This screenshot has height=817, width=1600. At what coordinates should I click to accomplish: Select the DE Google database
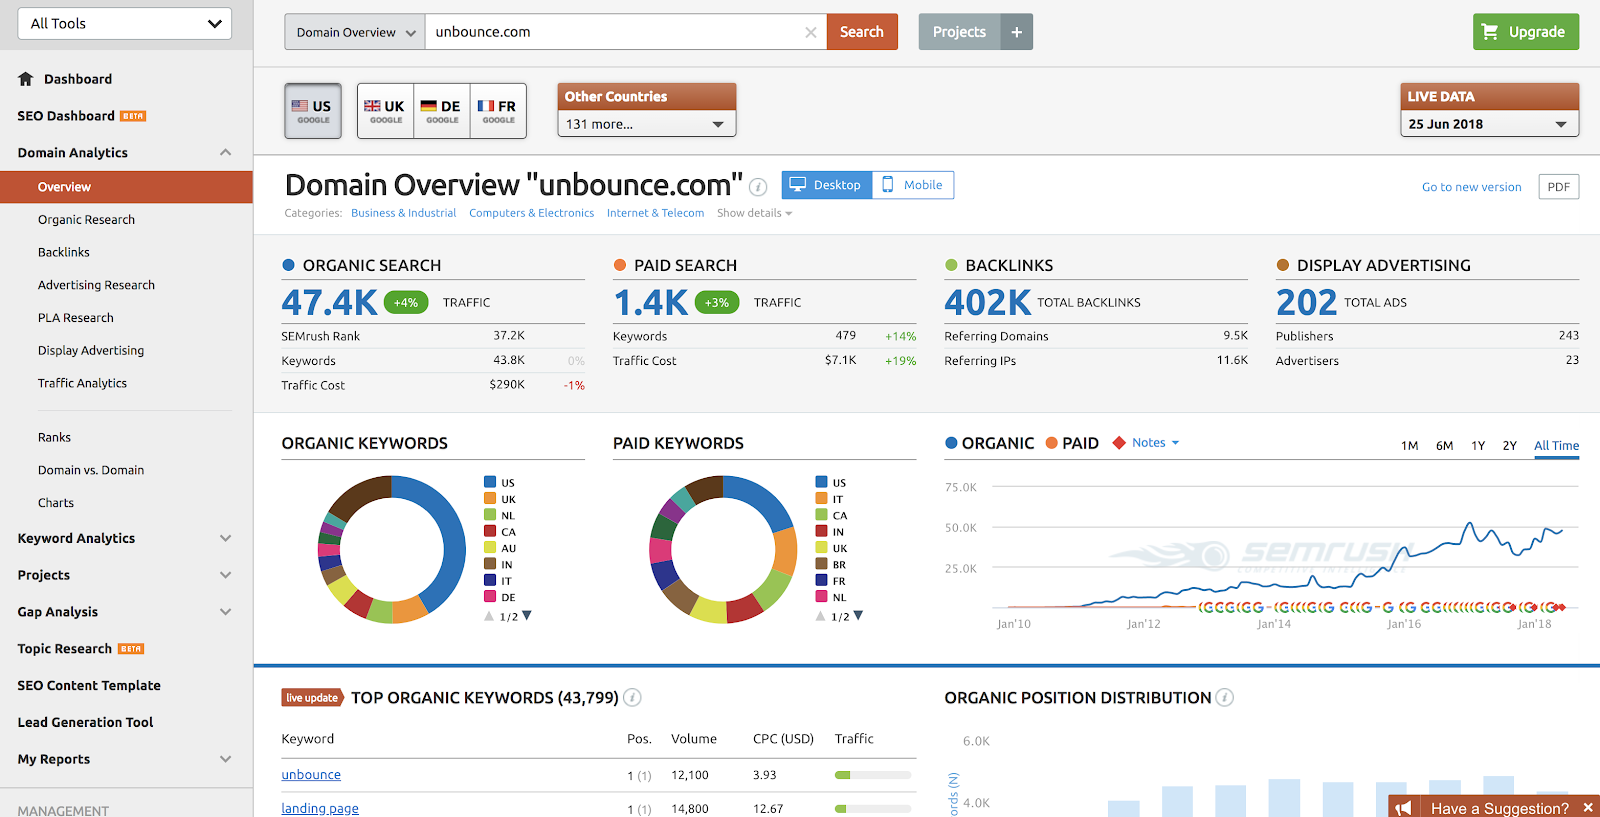441,111
